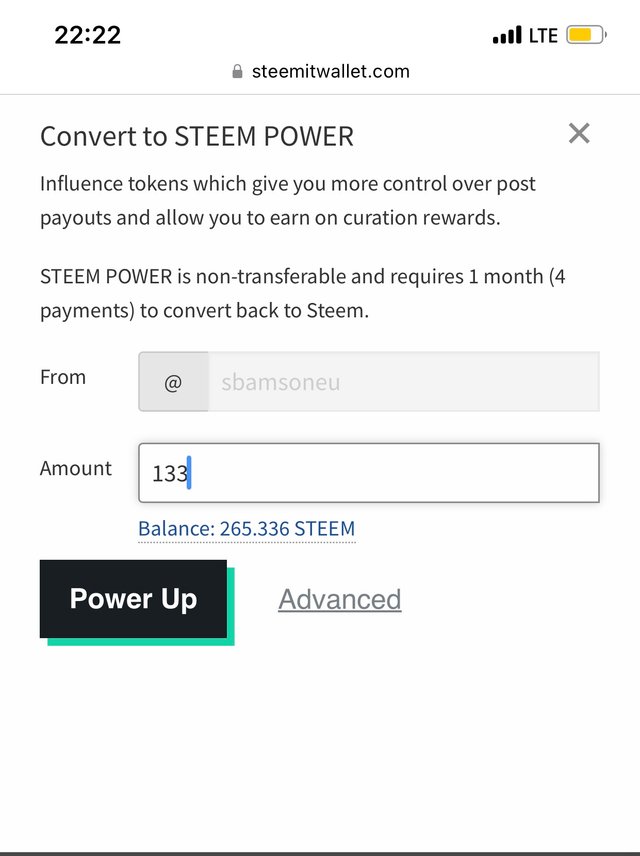
Task: Tap the cellular signal bars icon
Action: [507, 36]
